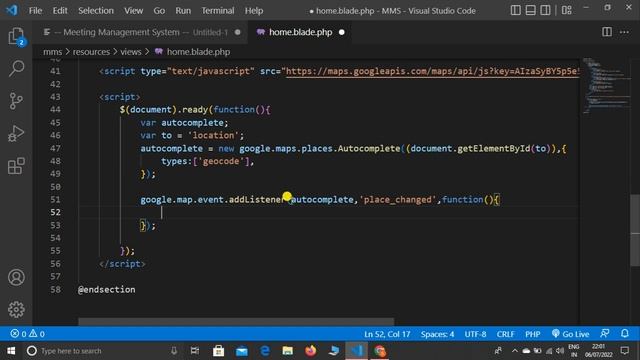
Task: Open the Run and Debug view
Action: click(16, 133)
